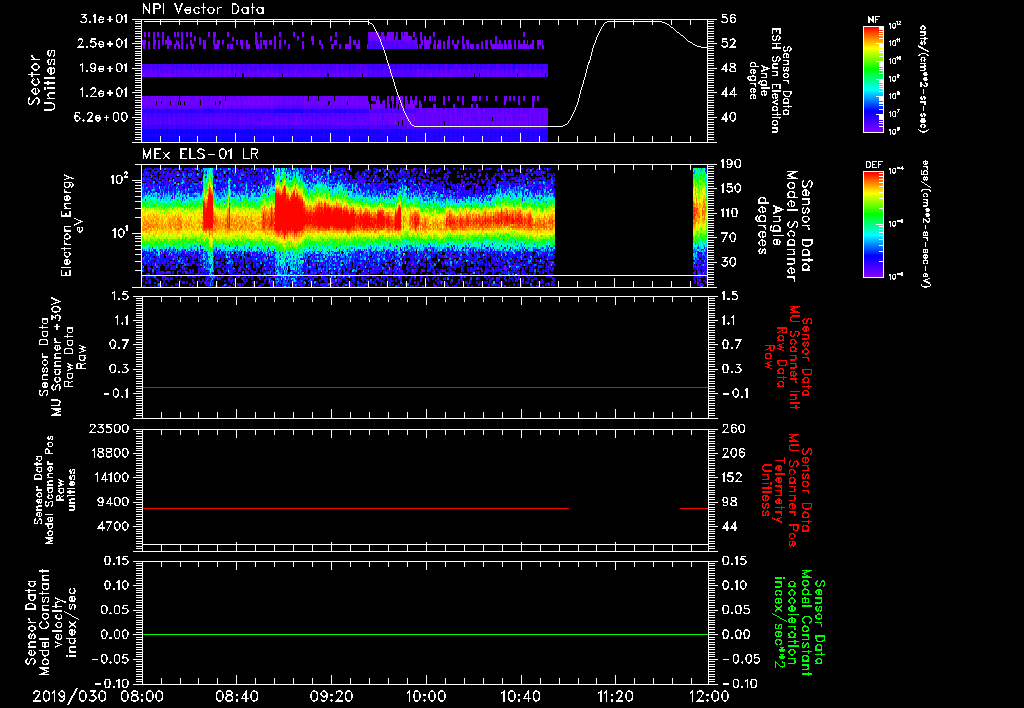Click the "DEF" color bar heading
Viewport: 1024px width, 708px height.
[x=873, y=165]
